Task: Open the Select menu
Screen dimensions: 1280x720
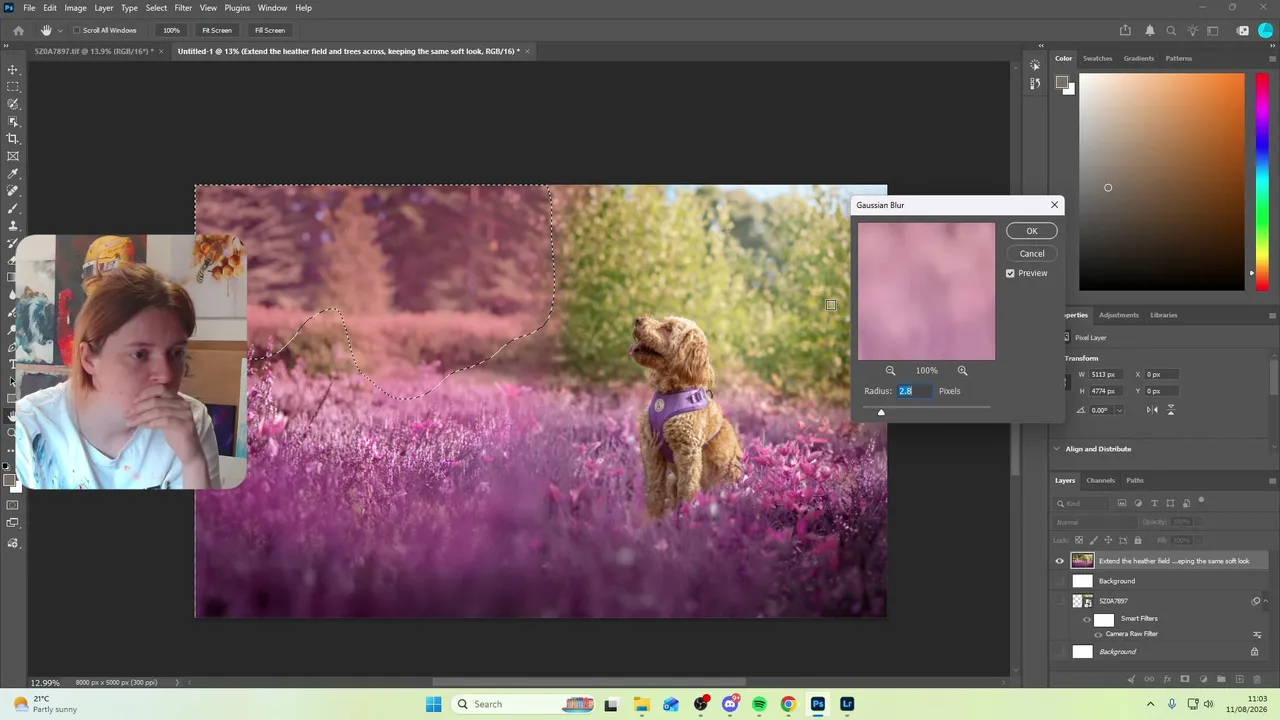Action: click(156, 8)
